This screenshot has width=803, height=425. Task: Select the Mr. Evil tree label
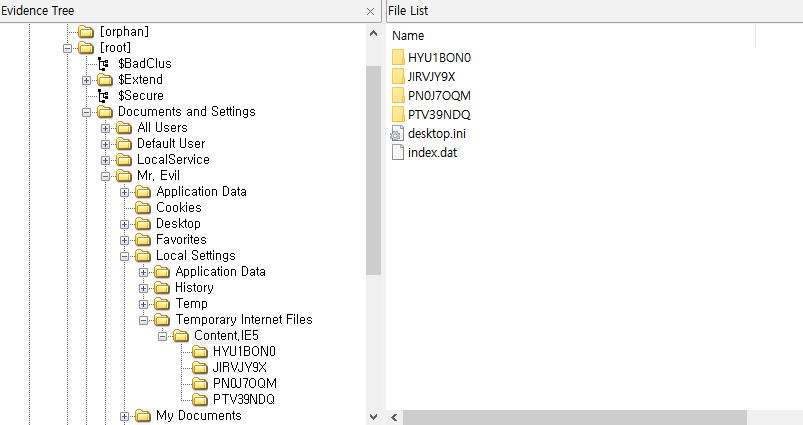click(x=158, y=176)
